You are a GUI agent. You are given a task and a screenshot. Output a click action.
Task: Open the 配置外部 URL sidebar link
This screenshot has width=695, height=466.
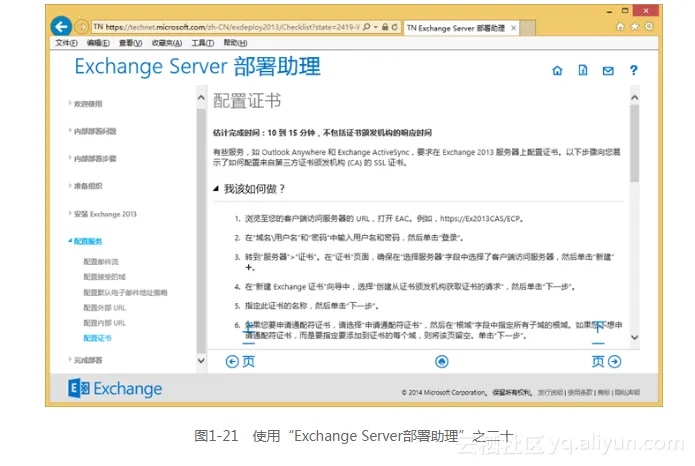point(104,307)
